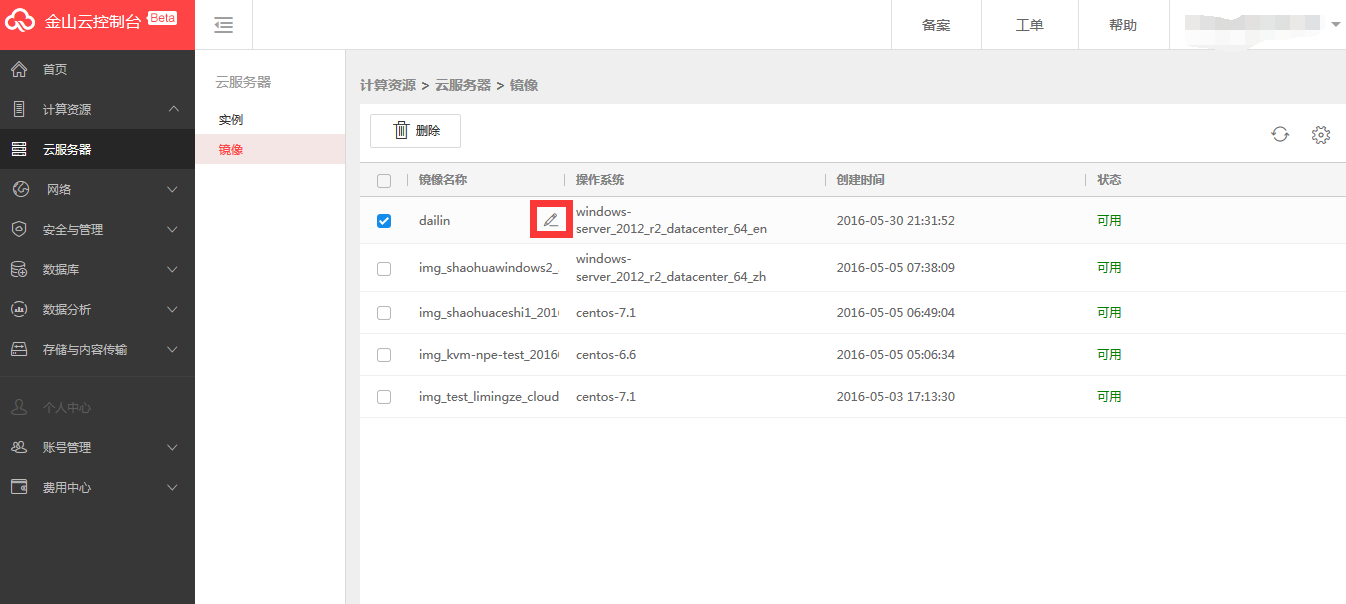Select 实例 in the submenu
Image resolution: width=1346 pixels, height=604 pixels.
[x=231, y=120]
